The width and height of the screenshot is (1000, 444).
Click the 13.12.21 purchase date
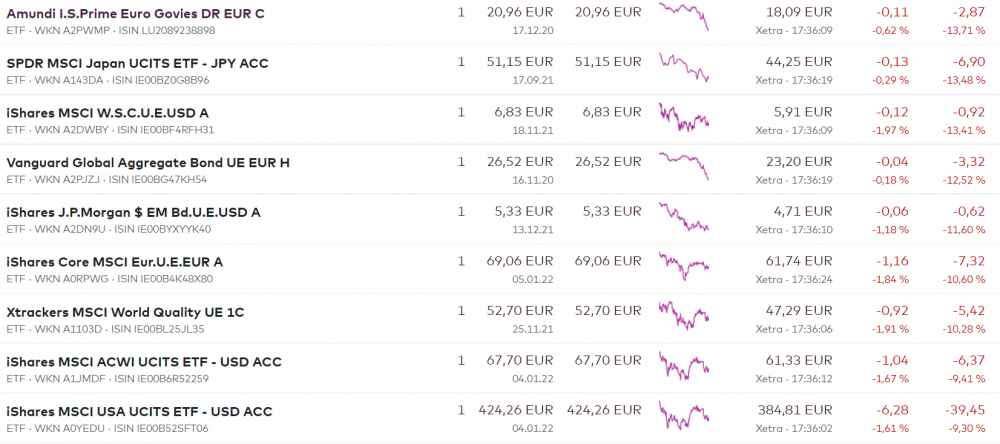(533, 229)
